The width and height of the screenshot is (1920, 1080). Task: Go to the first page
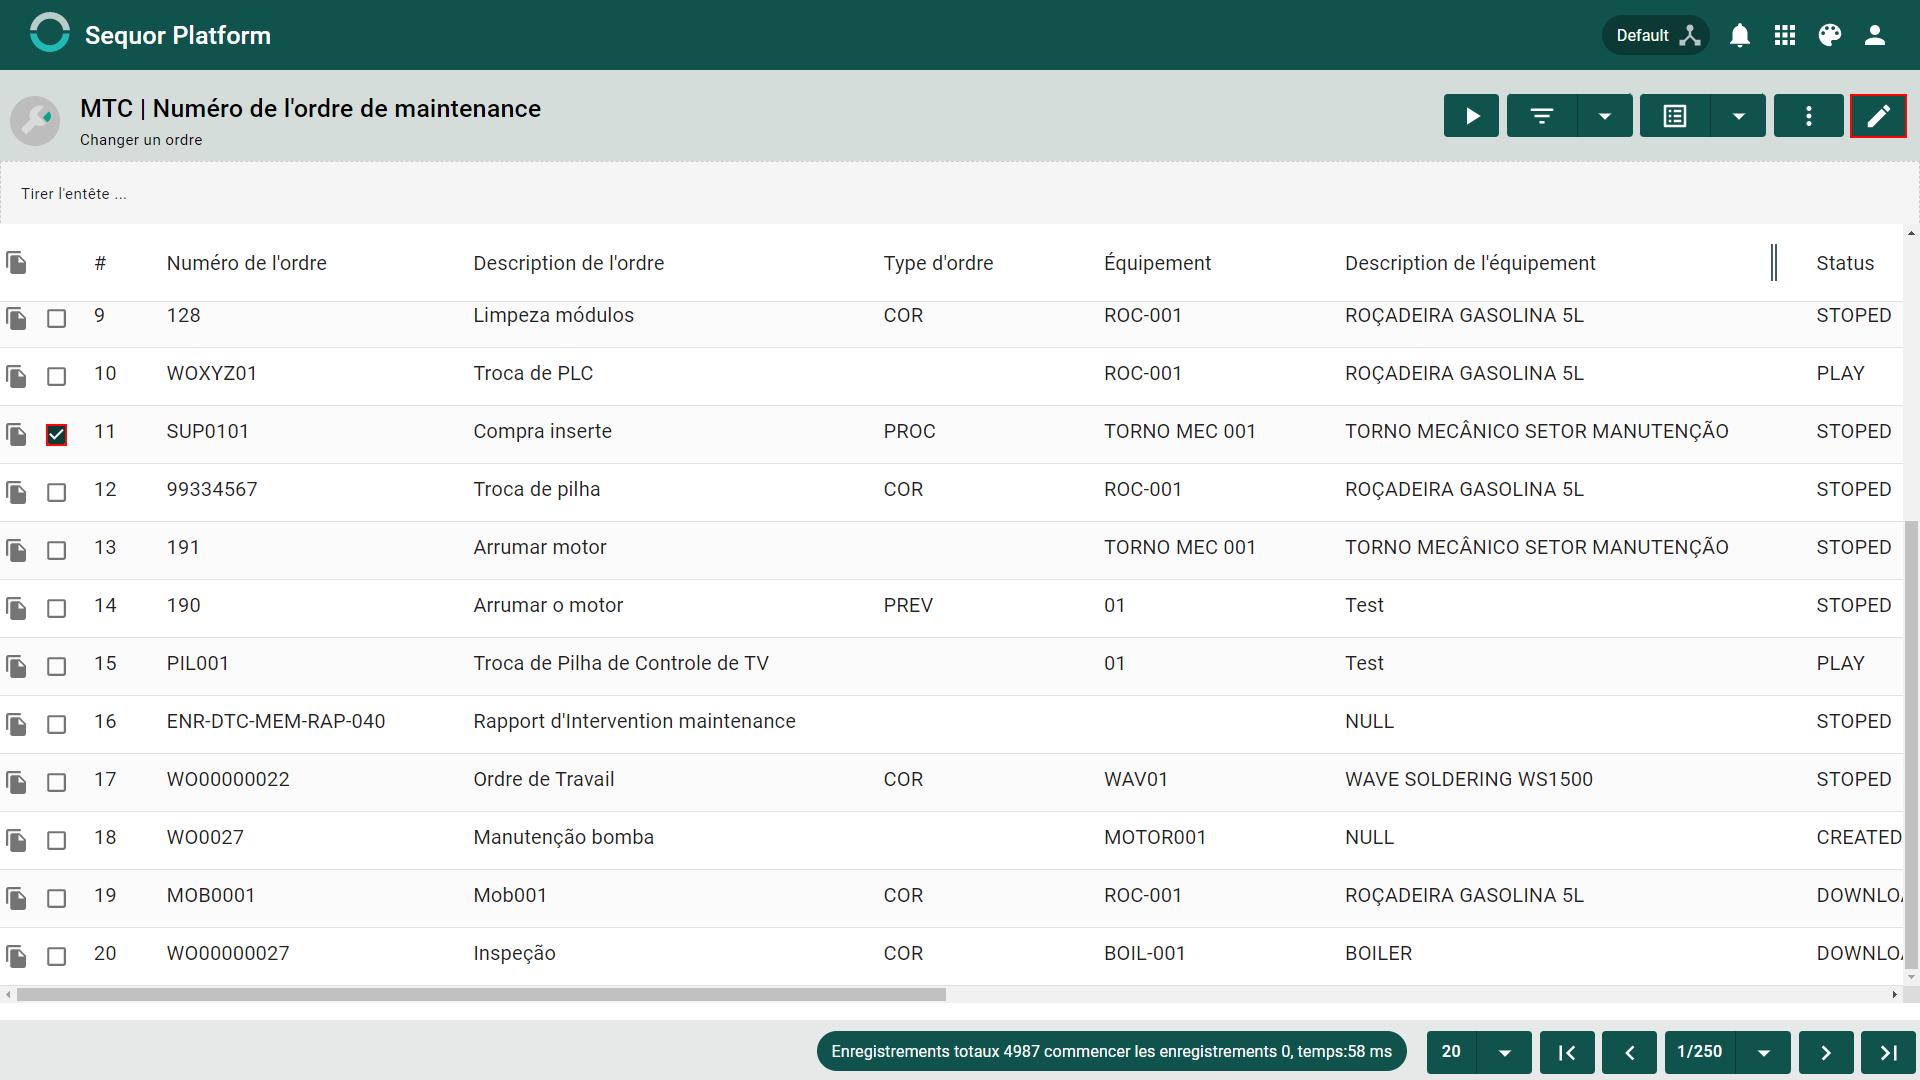1567,1052
